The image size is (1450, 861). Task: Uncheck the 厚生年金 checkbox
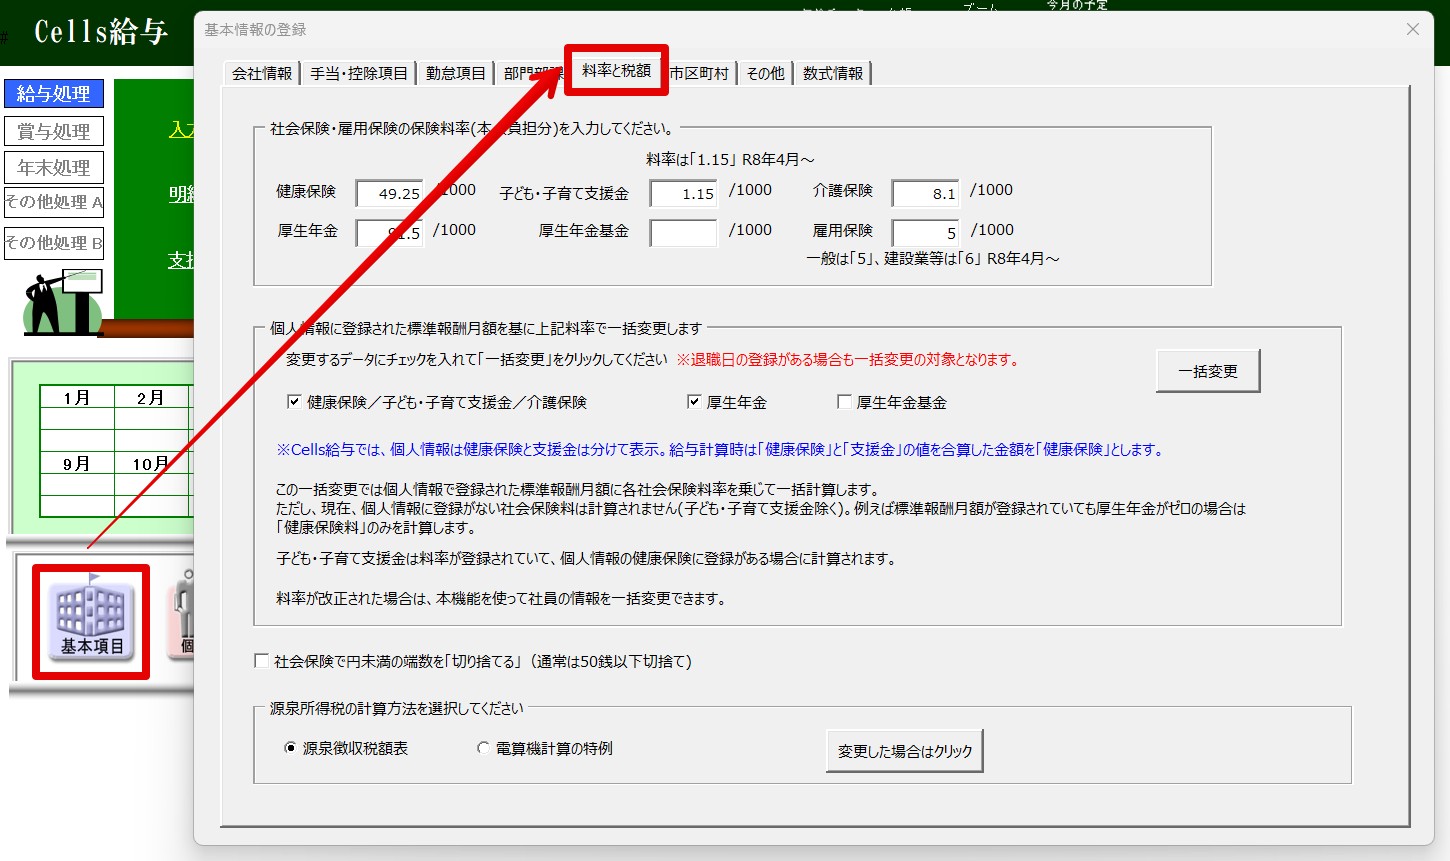[694, 402]
